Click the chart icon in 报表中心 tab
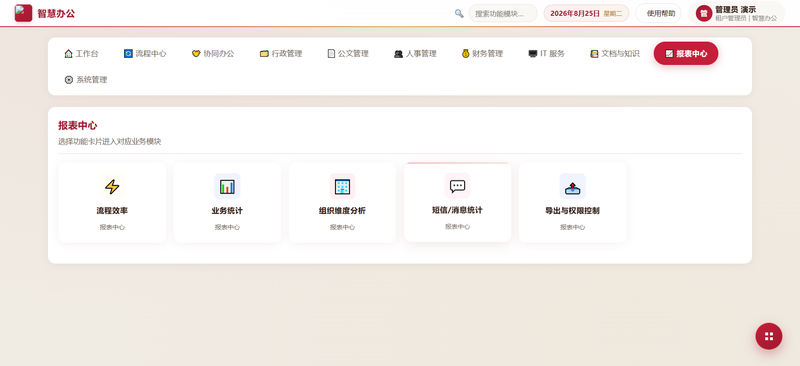This screenshot has width=800, height=366. coord(669,54)
